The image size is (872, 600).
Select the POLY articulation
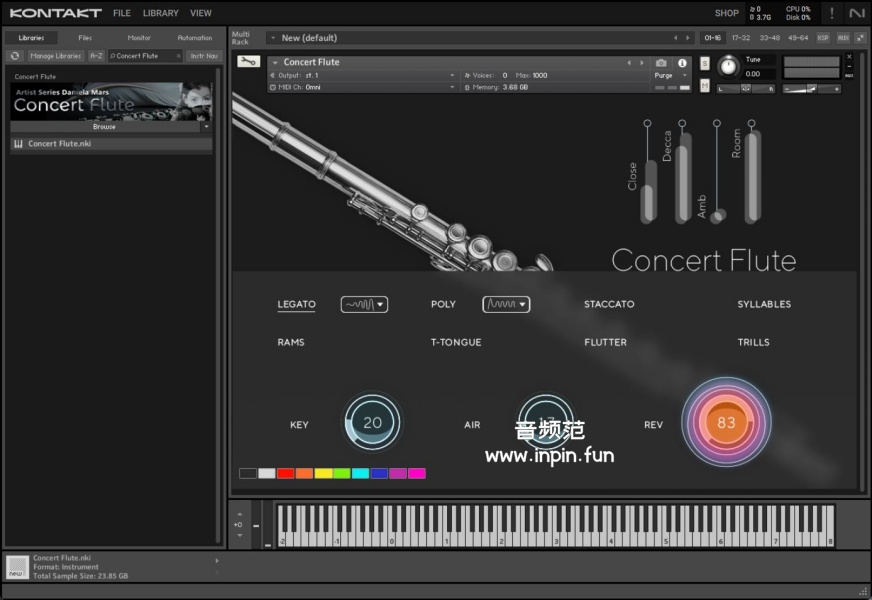point(443,304)
